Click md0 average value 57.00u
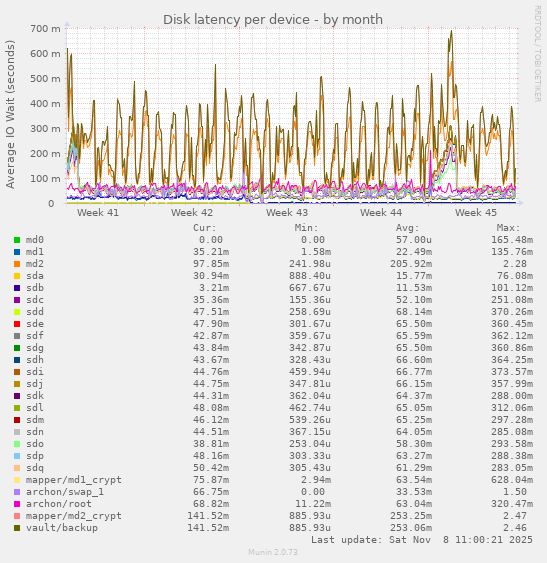The width and height of the screenshot is (547, 563). click(x=414, y=240)
